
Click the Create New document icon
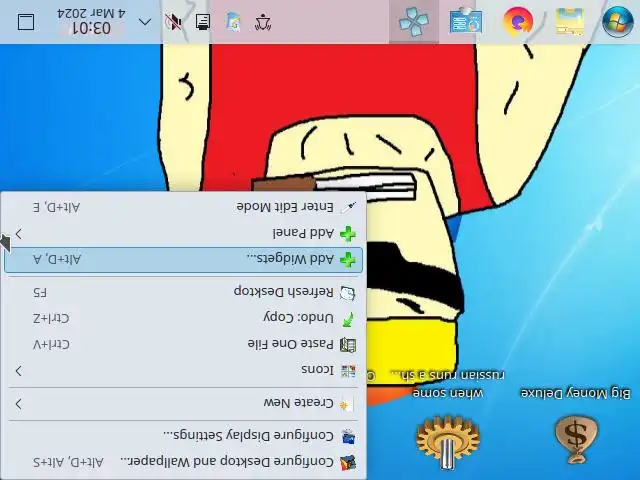[347, 404]
